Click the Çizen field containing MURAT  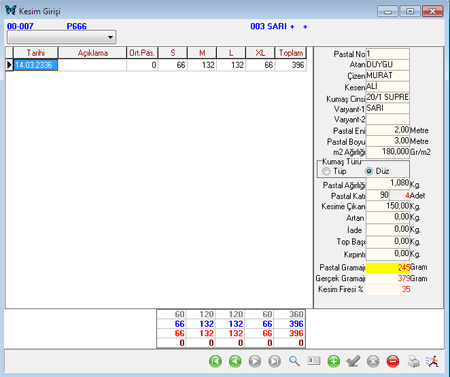(x=387, y=76)
